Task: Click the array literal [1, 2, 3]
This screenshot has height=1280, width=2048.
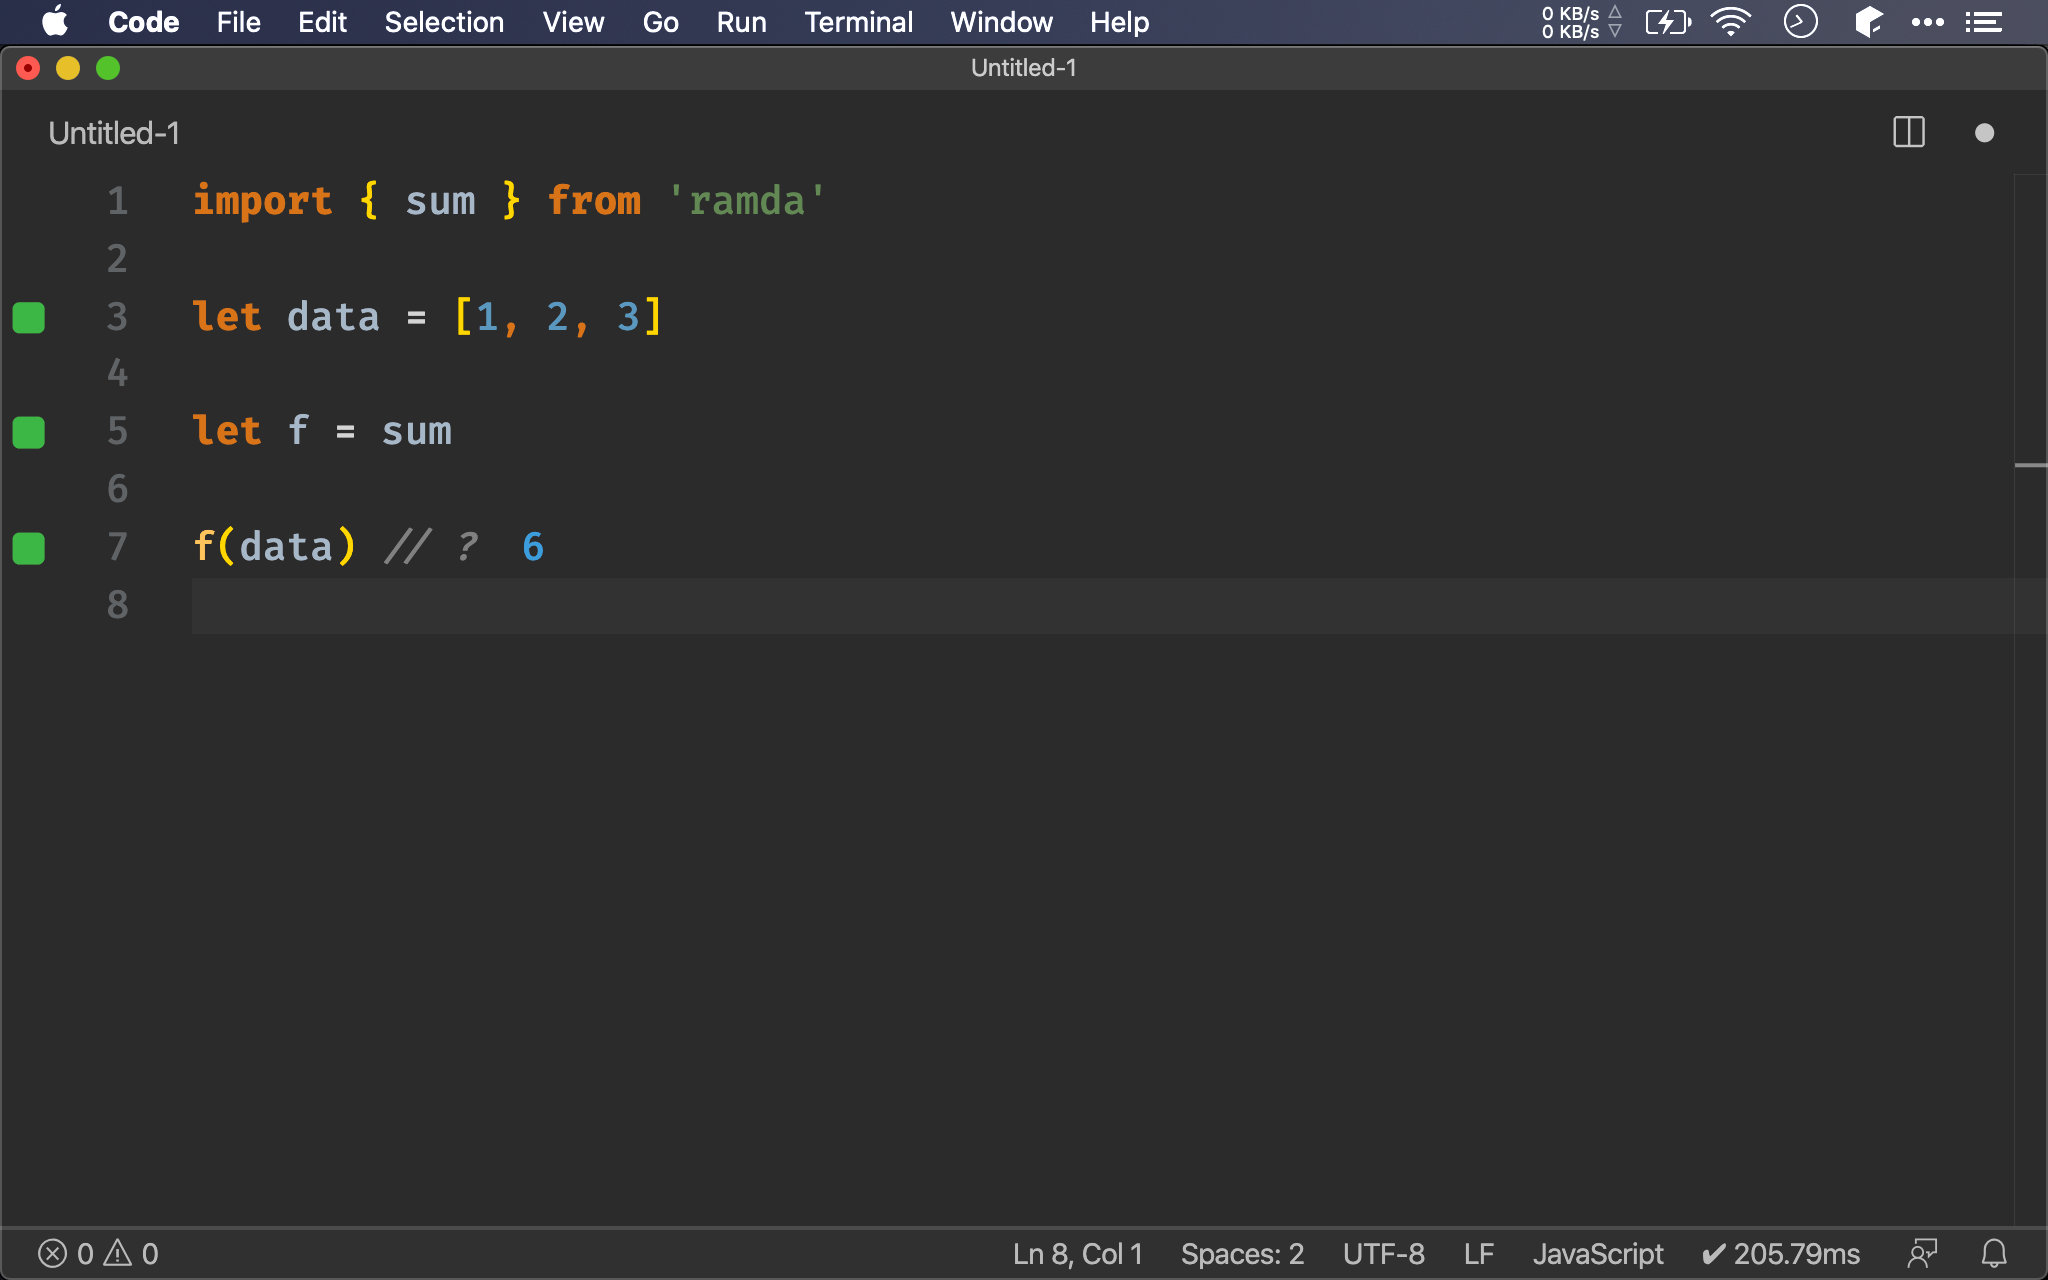Action: 557,317
